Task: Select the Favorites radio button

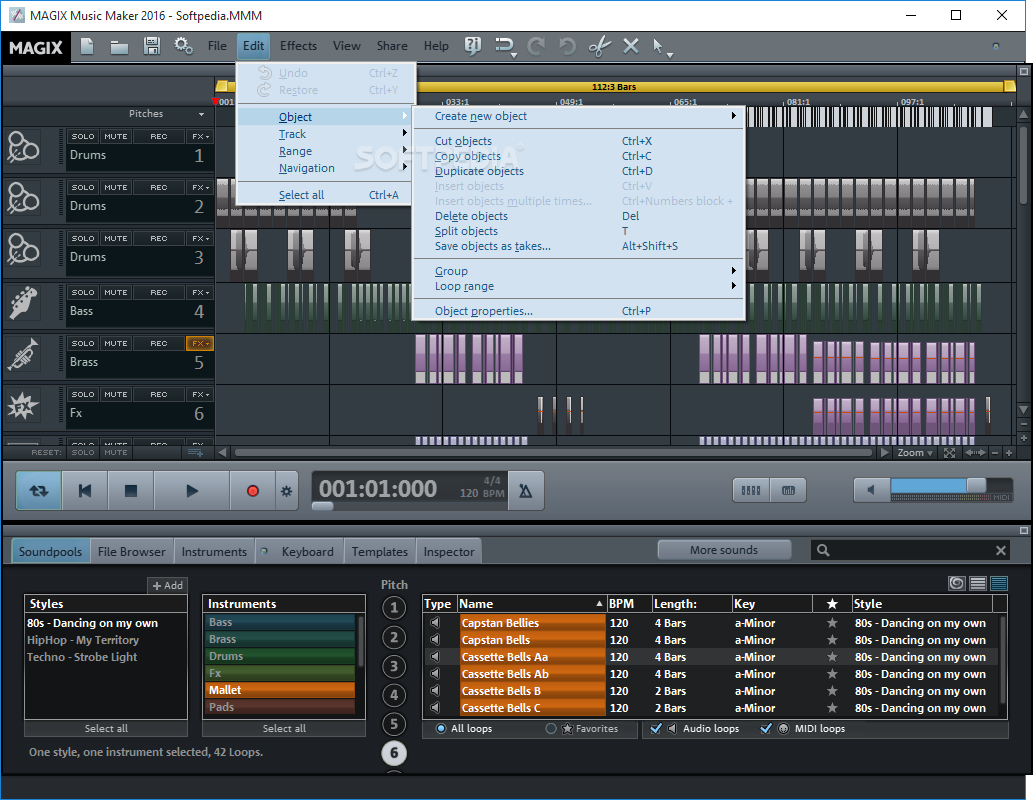Action: tap(551, 728)
